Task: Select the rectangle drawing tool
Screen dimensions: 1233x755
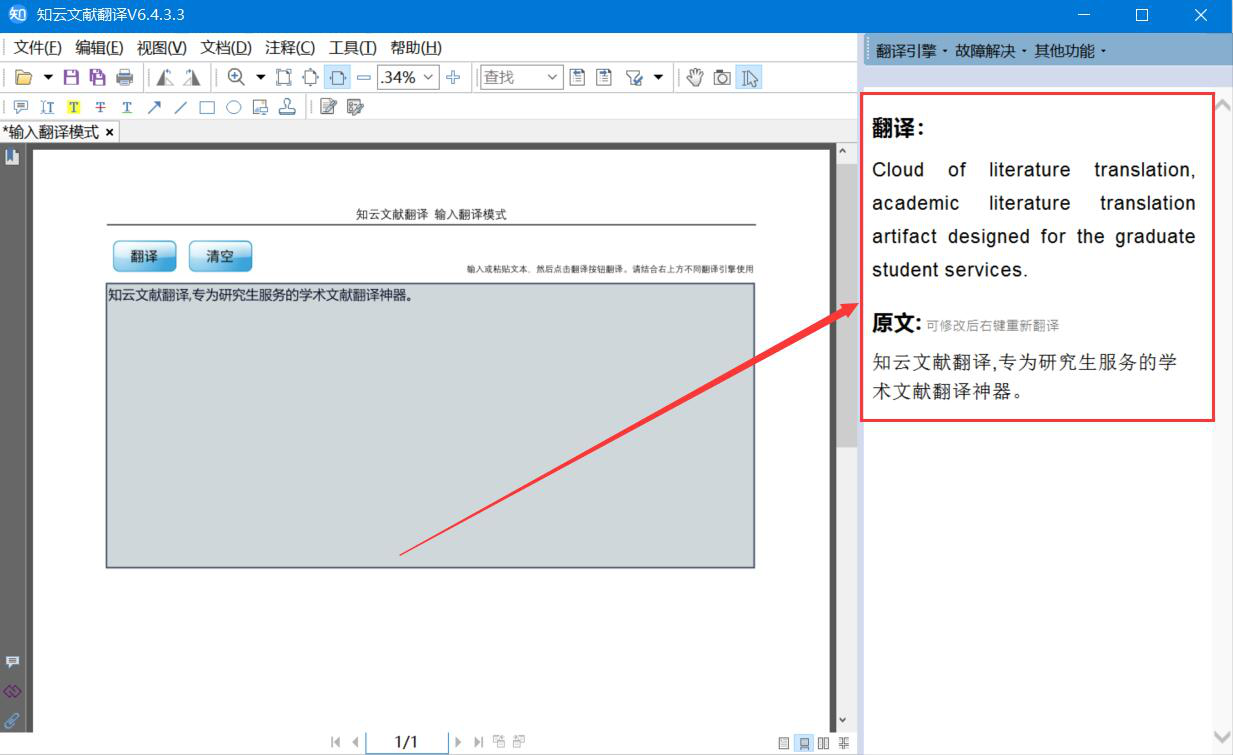Action: coord(207,107)
